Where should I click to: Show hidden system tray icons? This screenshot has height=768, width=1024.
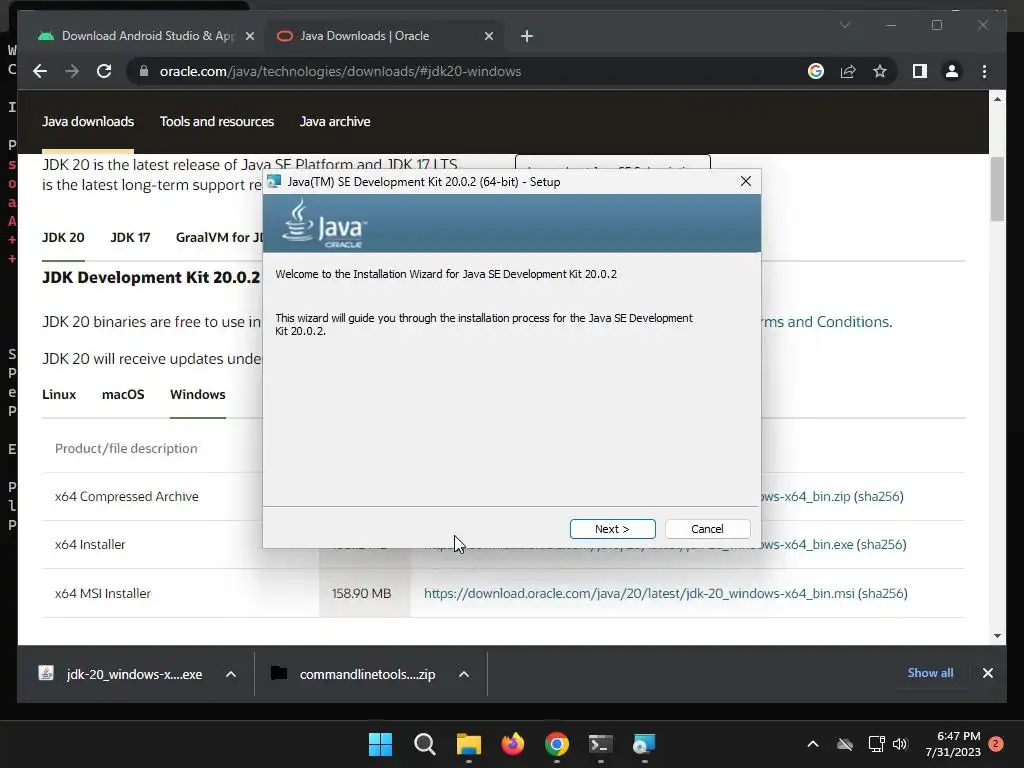tap(812, 744)
